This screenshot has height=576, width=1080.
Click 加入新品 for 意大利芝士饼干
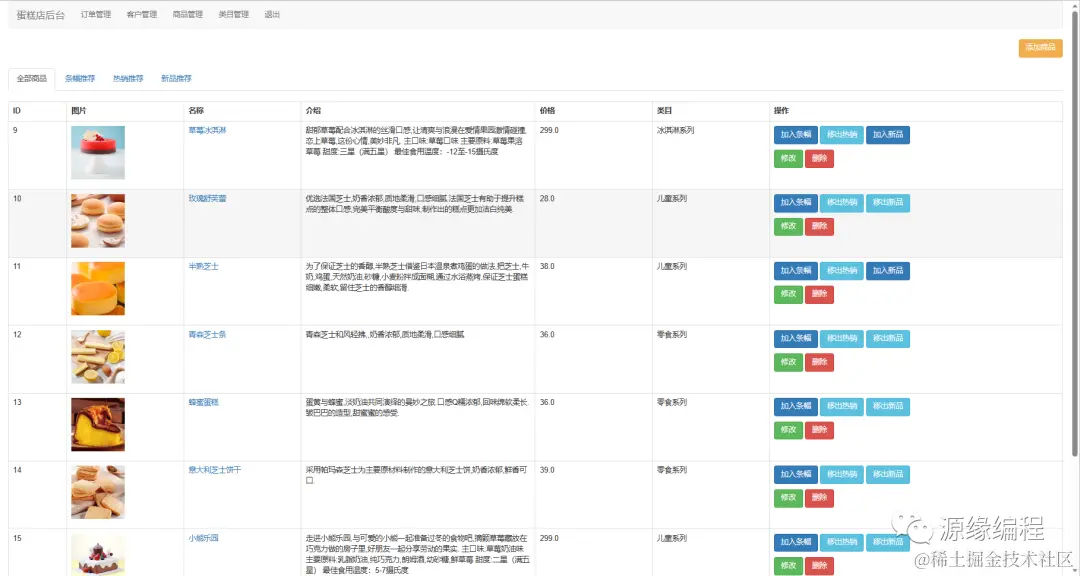[x=888, y=474]
